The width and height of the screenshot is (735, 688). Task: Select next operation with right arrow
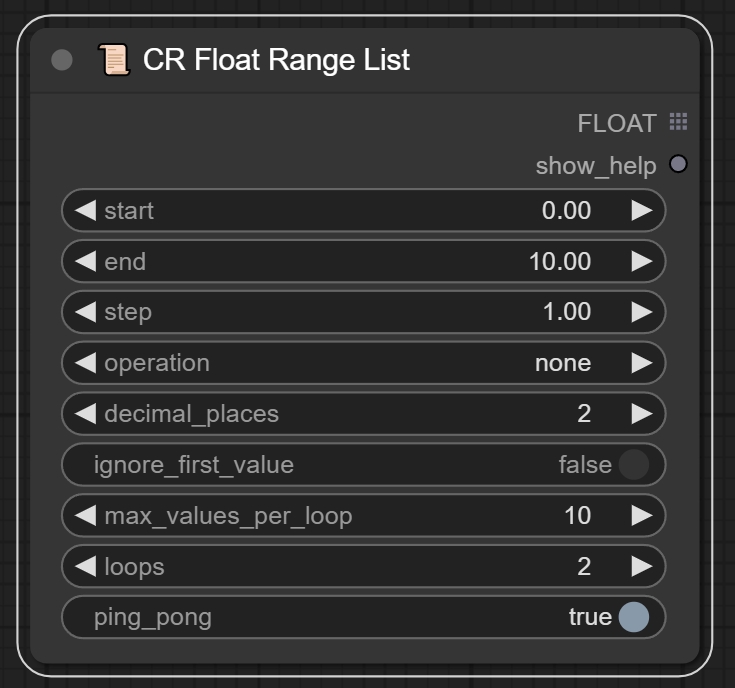(x=641, y=363)
